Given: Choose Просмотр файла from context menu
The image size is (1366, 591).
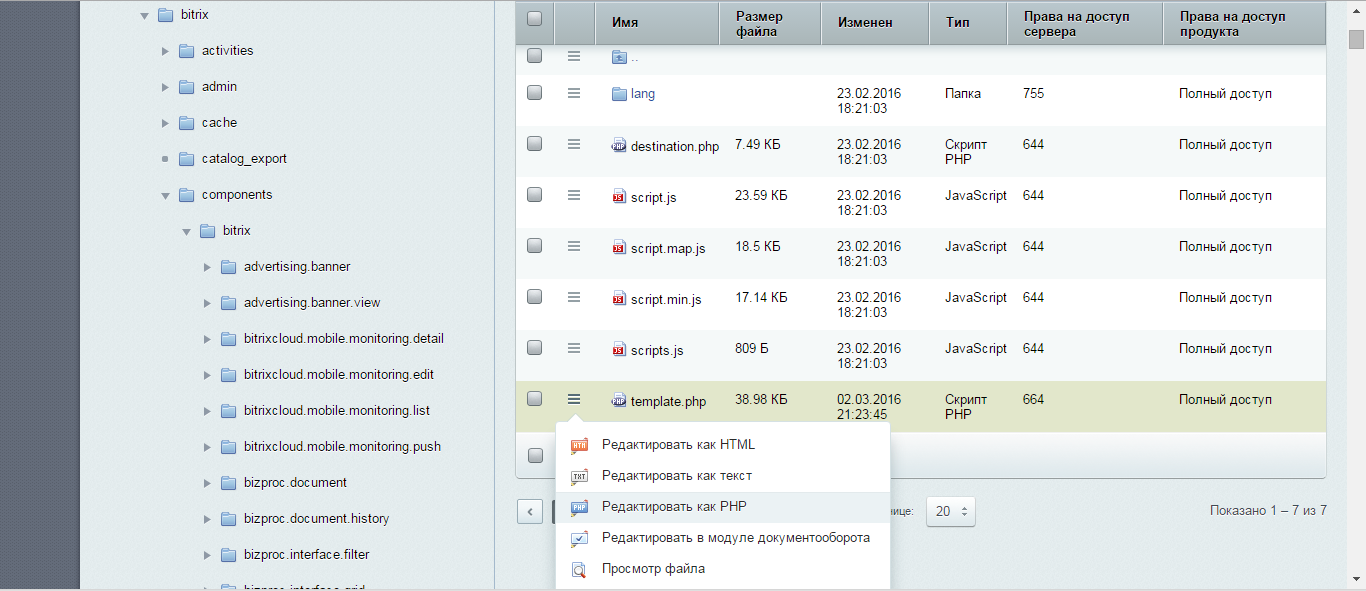Looking at the screenshot, I should point(722,569).
